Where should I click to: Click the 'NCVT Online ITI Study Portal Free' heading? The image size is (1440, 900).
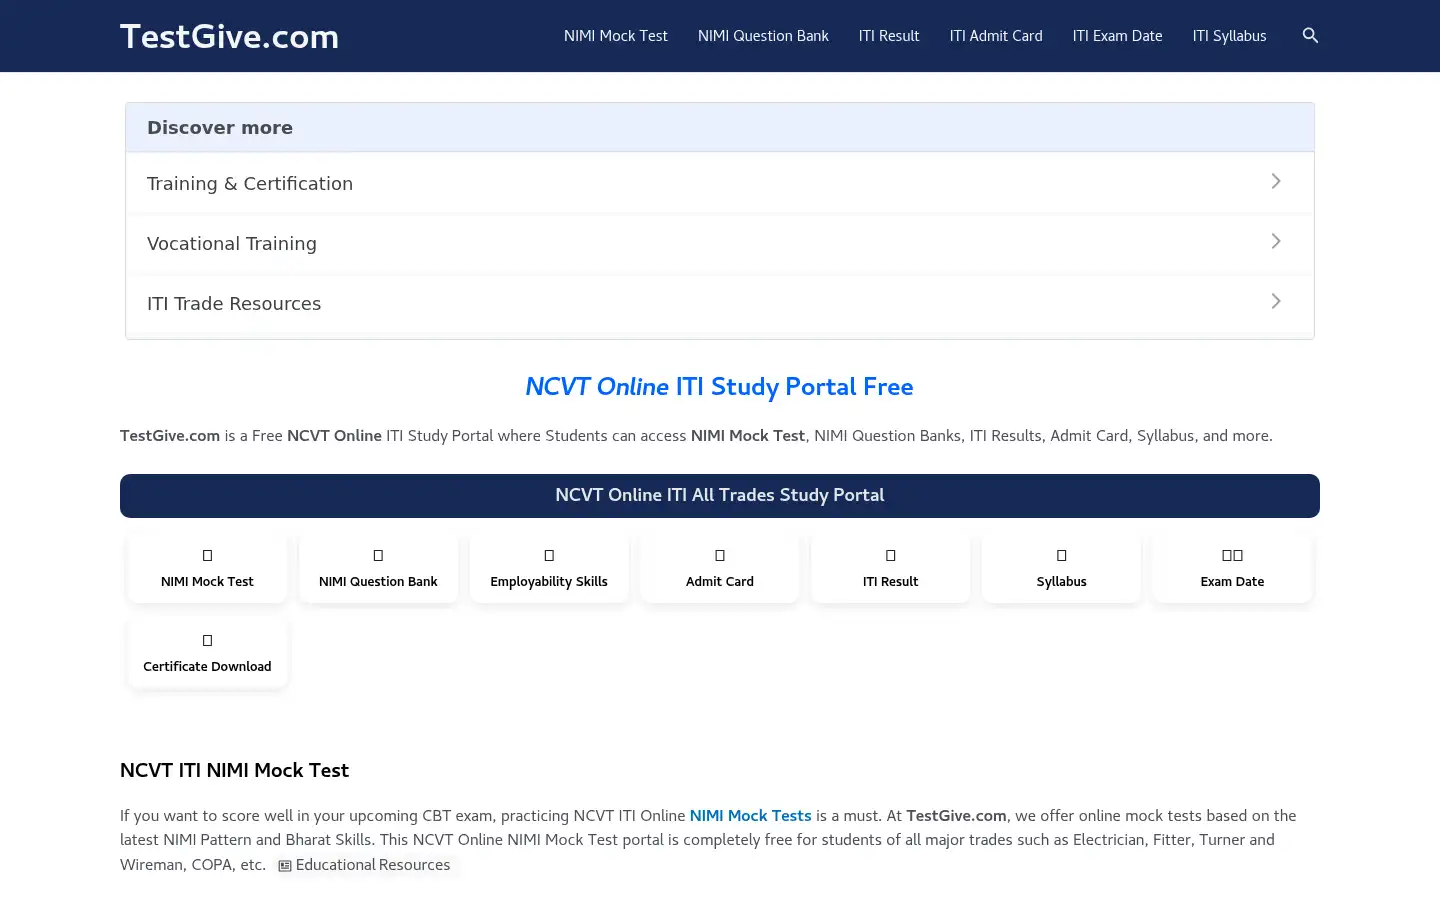pos(720,387)
